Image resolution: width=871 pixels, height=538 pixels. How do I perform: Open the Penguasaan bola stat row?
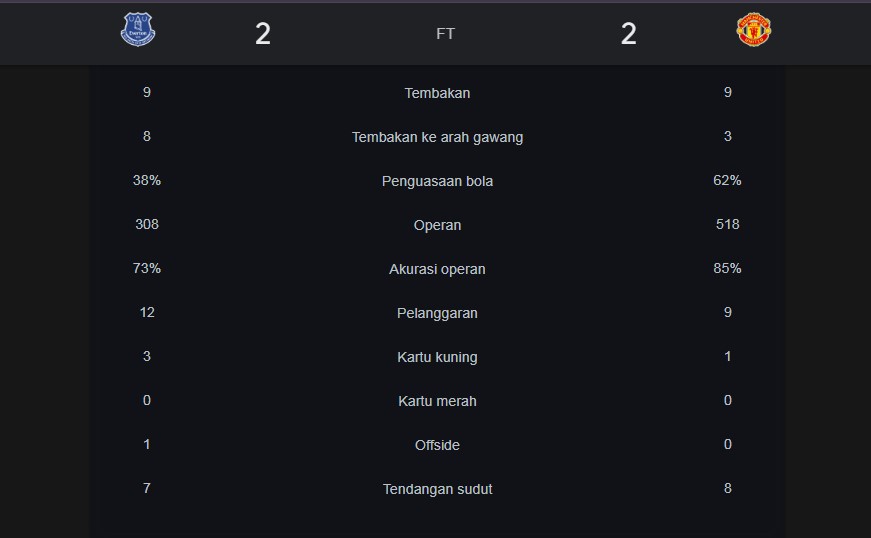tap(437, 181)
